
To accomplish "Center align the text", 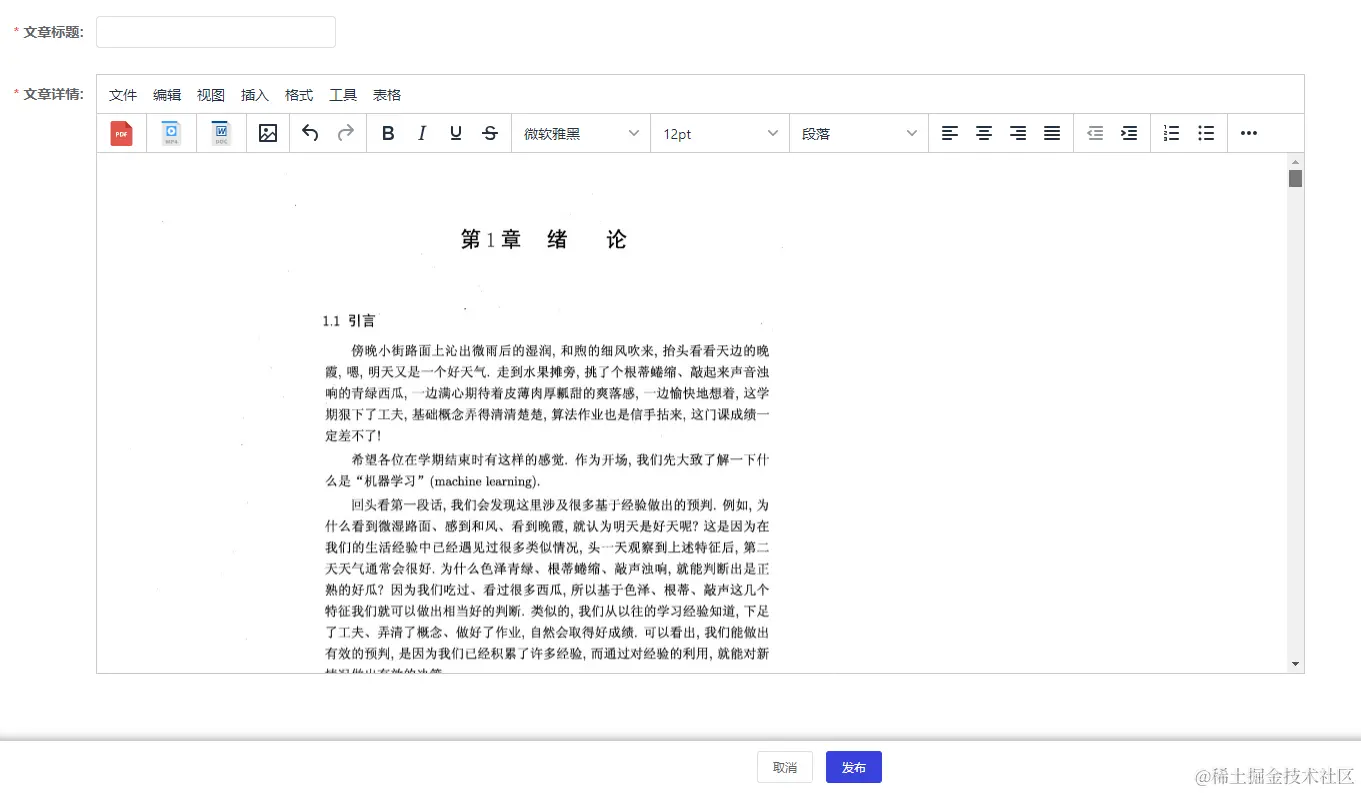I will click(x=984, y=133).
